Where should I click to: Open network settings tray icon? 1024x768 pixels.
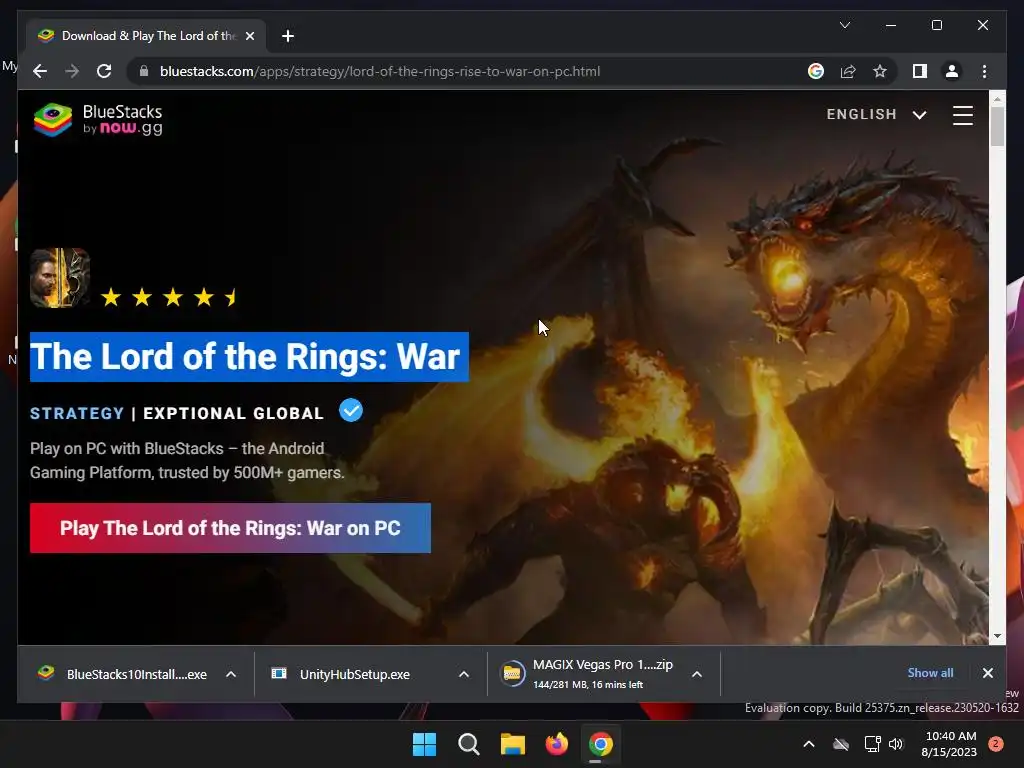(x=872, y=744)
